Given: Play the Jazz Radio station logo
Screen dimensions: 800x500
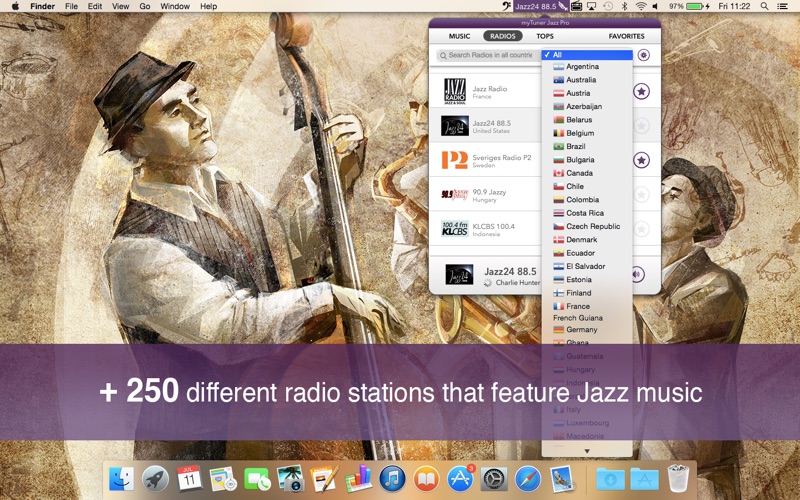Looking at the screenshot, I should tap(455, 91).
